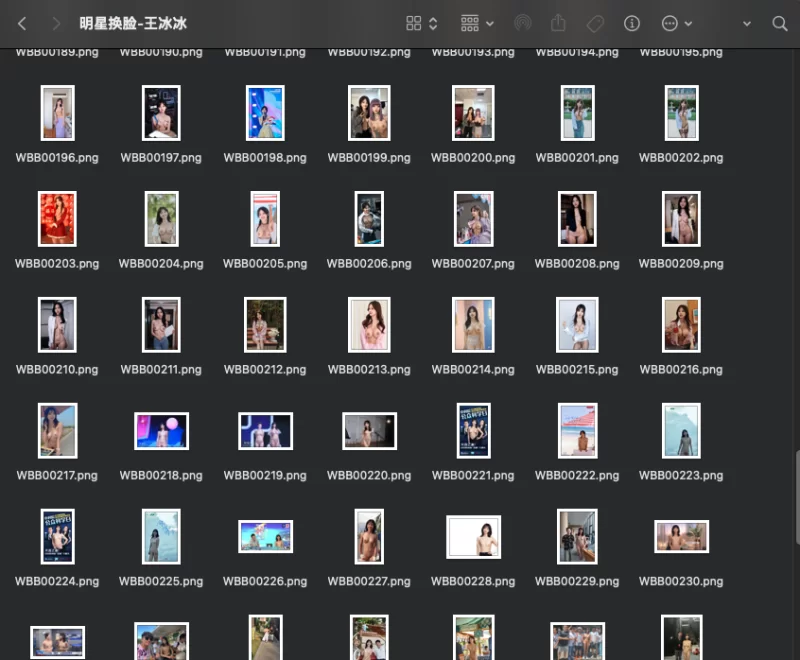Click the WBB00207.png label
Viewport: 800px width, 660px height.
473,264
